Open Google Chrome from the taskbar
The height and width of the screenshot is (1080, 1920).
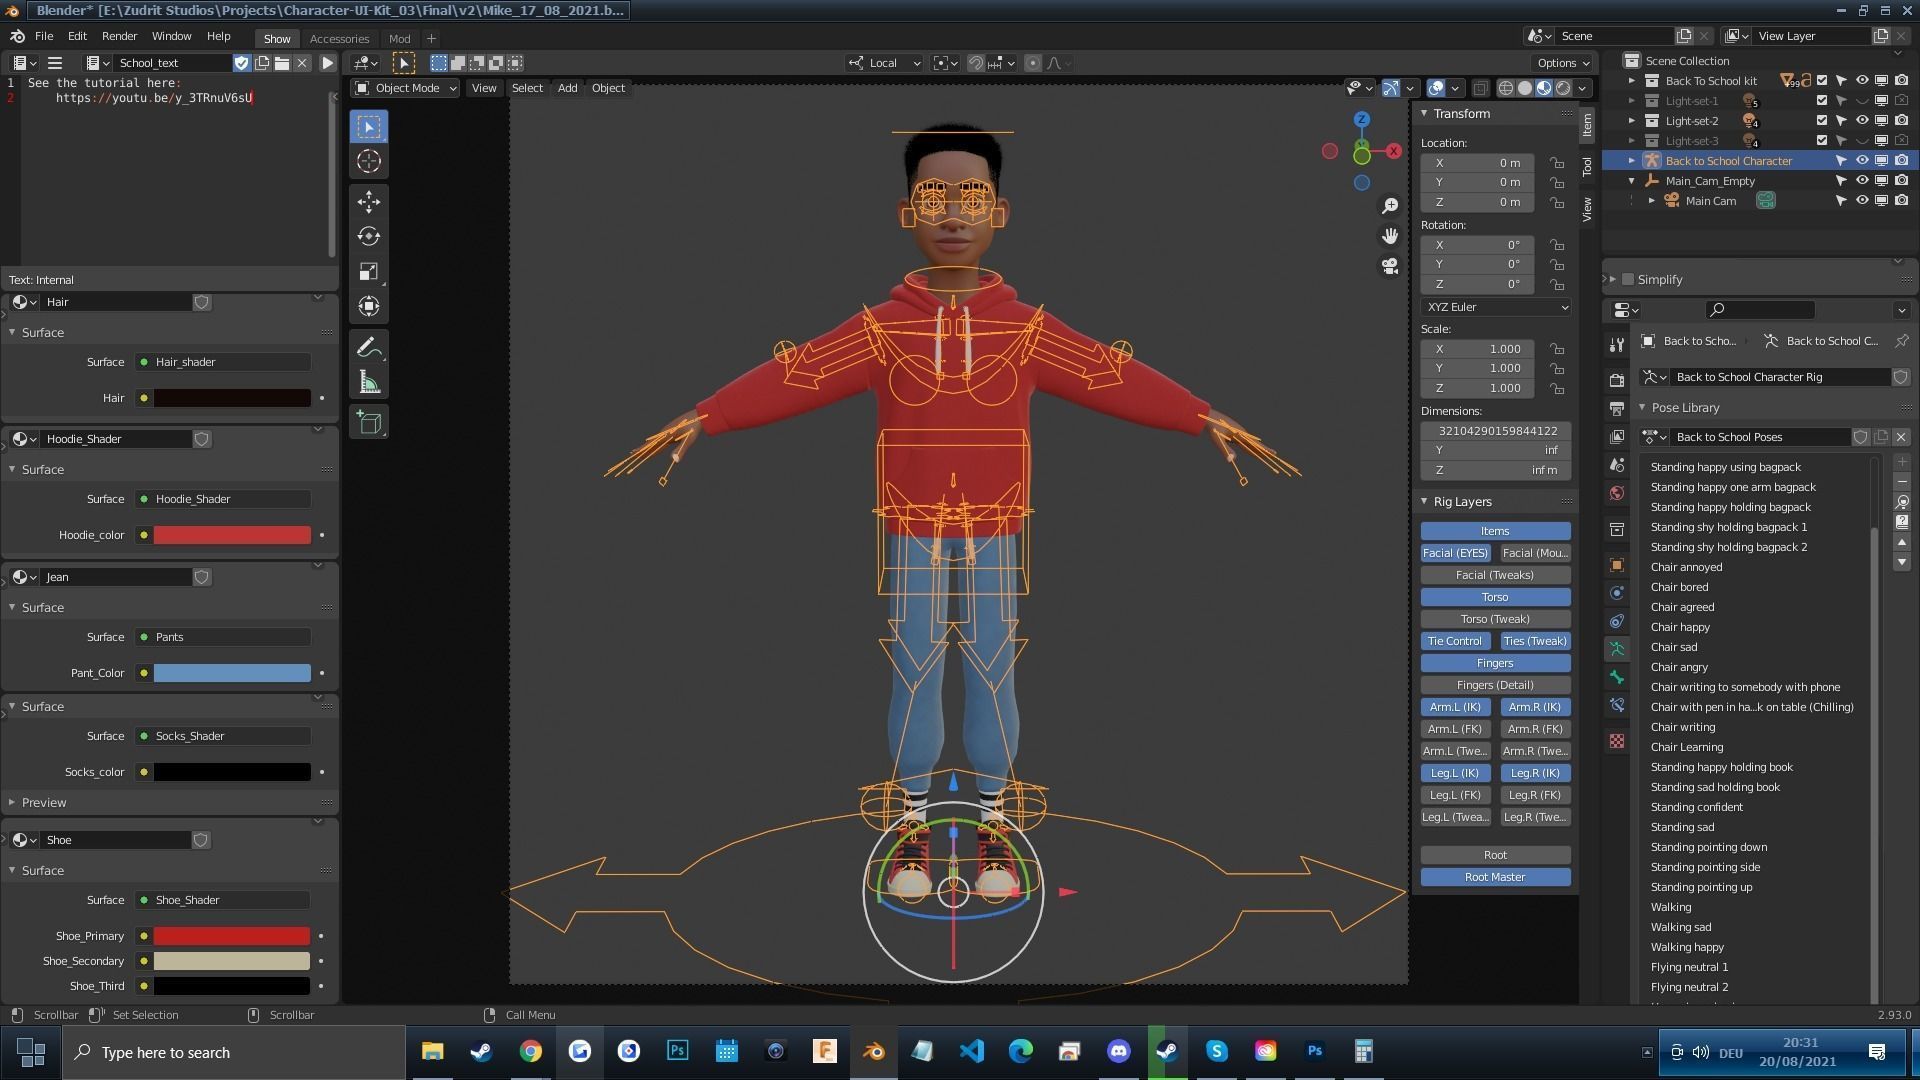(x=530, y=1051)
